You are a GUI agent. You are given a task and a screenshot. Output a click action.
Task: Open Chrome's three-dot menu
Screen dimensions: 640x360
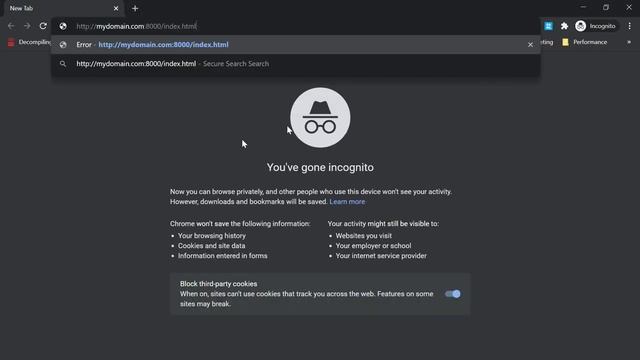(629, 26)
